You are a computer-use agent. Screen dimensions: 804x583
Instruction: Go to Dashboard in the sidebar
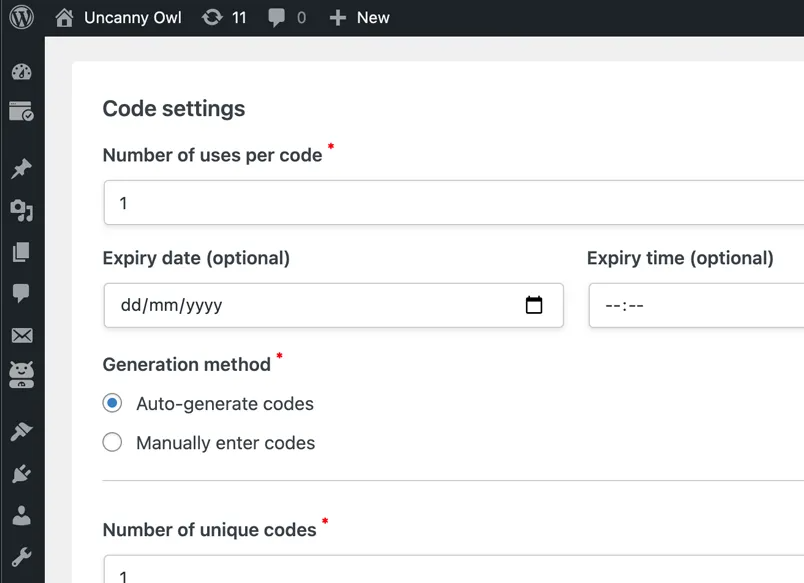pos(21,72)
